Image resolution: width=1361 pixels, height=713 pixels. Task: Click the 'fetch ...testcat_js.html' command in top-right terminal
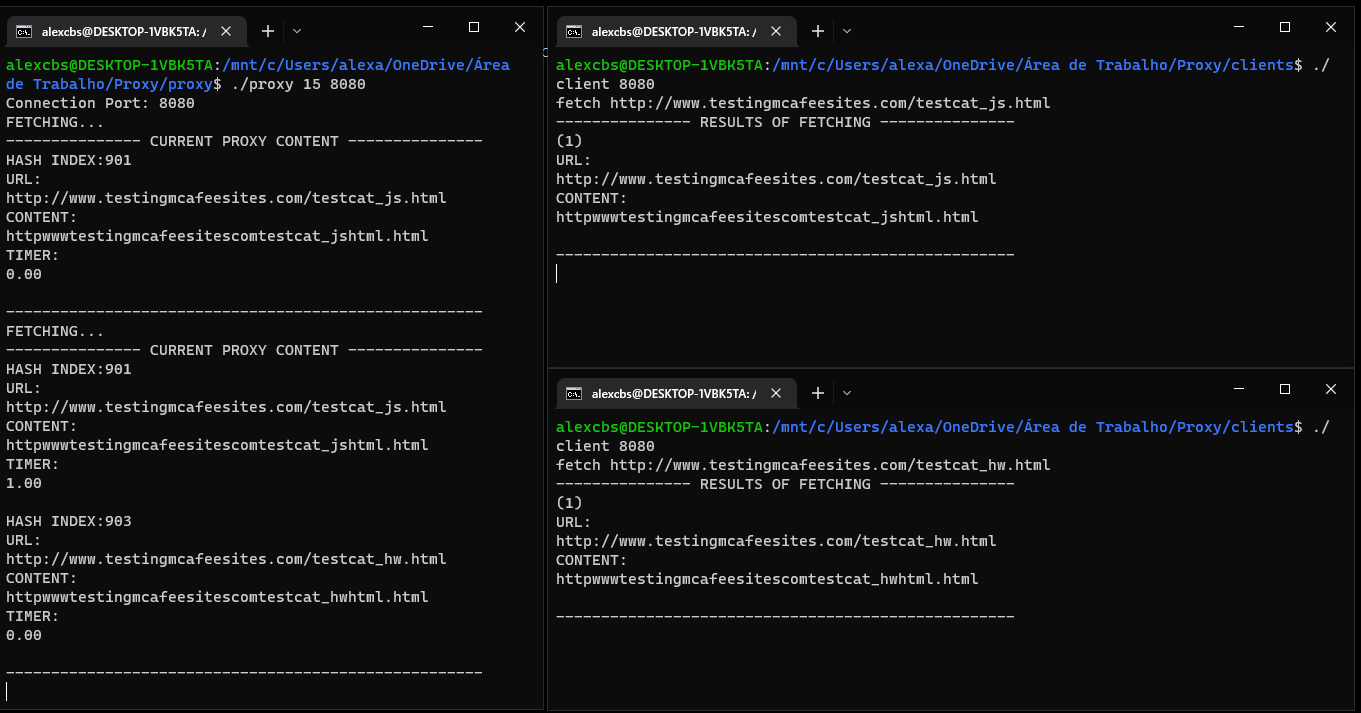pyautogui.click(x=803, y=103)
